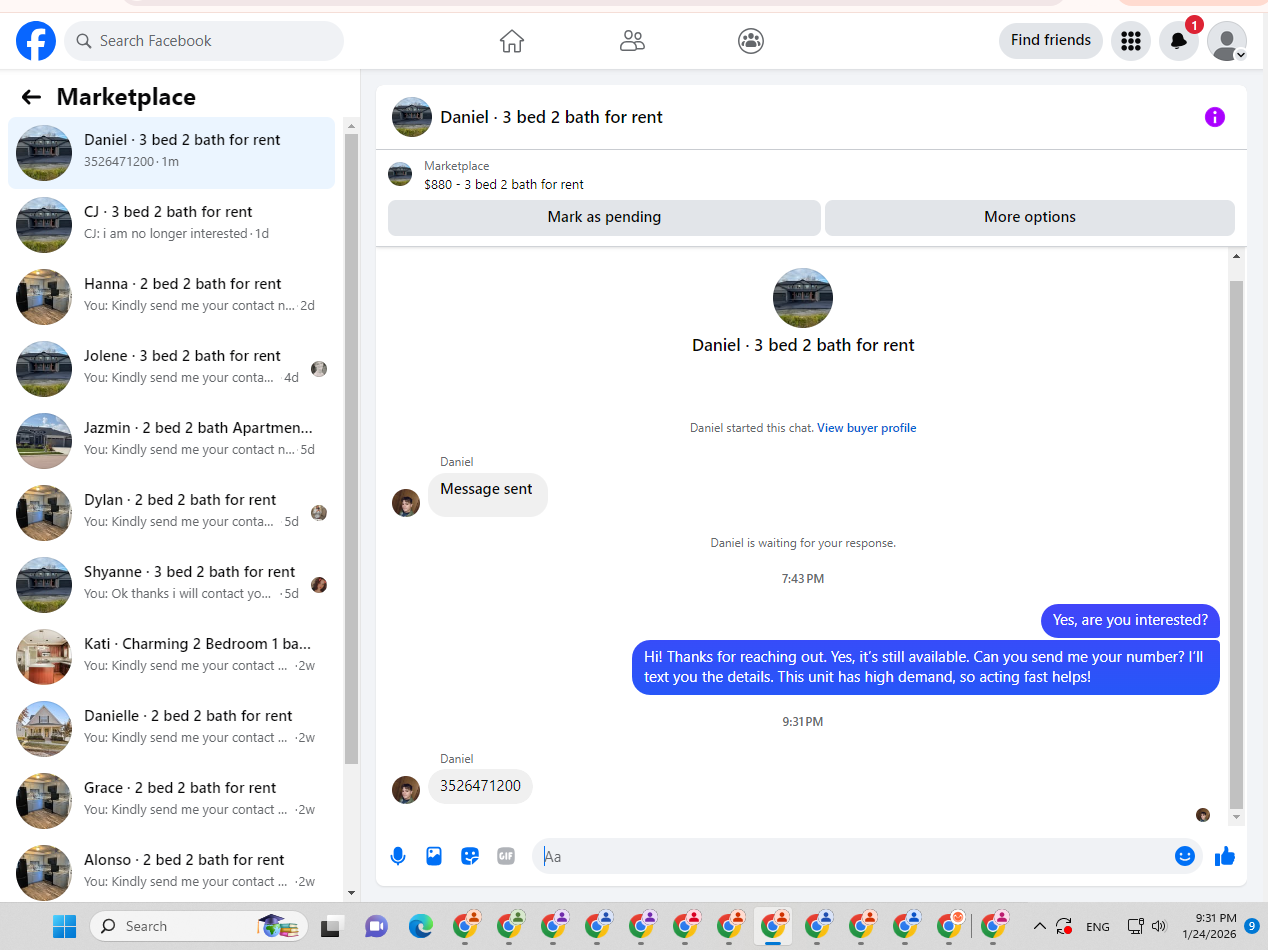Open Microsoft Edge from the taskbar
This screenshot has height=950, width=1268.
click(x=420, y=926)
